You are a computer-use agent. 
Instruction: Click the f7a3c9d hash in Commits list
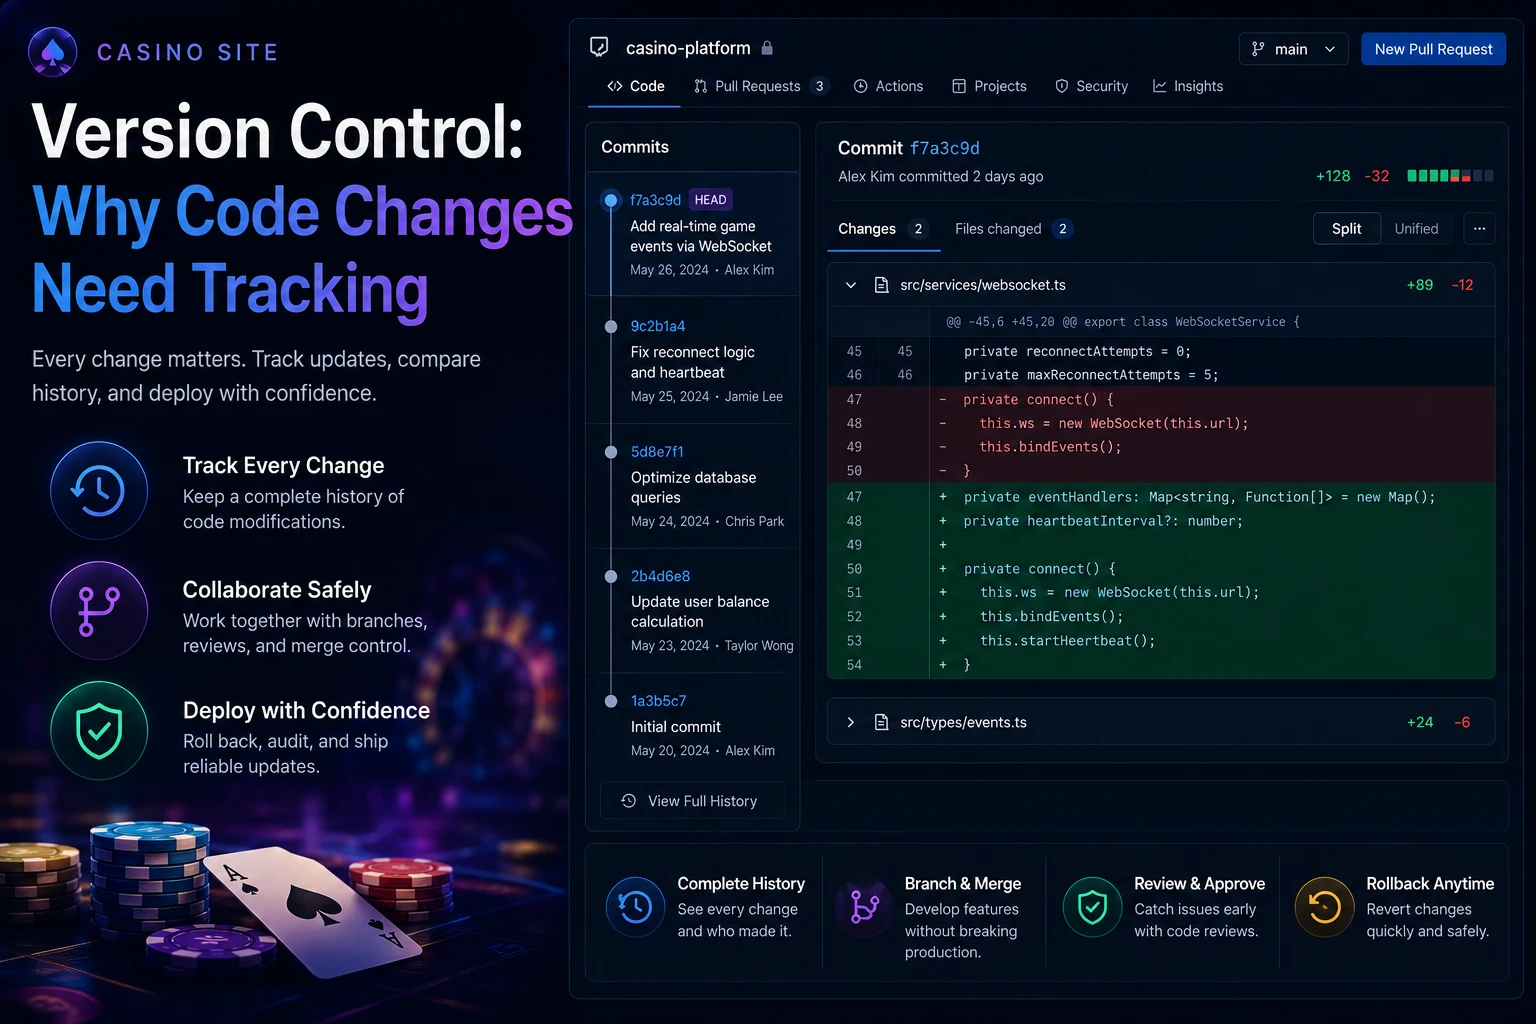tap(655, 200)
